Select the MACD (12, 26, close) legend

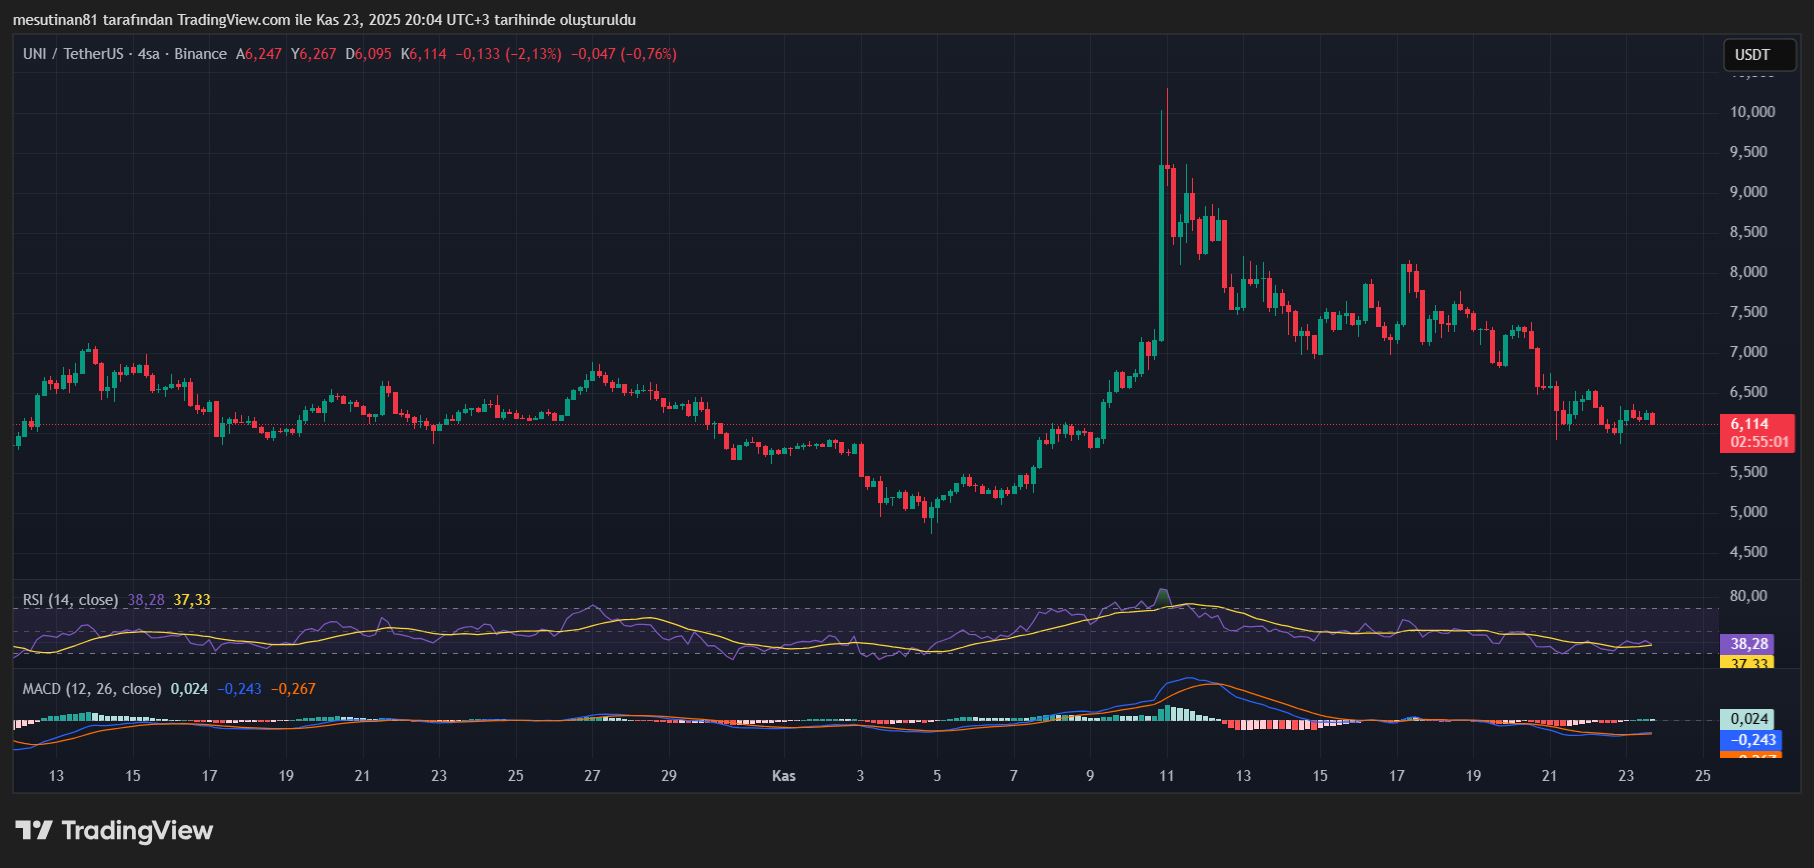pyautogui.click(x=92, y=689)
